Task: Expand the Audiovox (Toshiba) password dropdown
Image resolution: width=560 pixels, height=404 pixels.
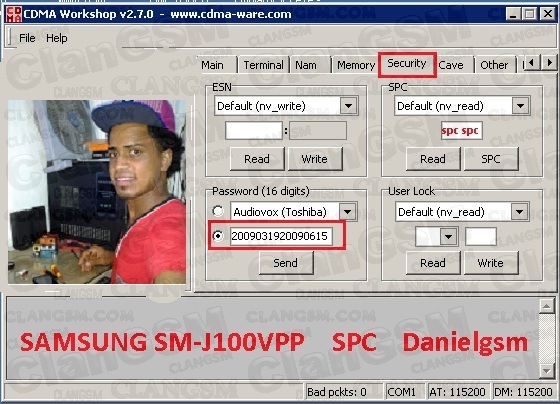Action: click(x=348, y=212)
